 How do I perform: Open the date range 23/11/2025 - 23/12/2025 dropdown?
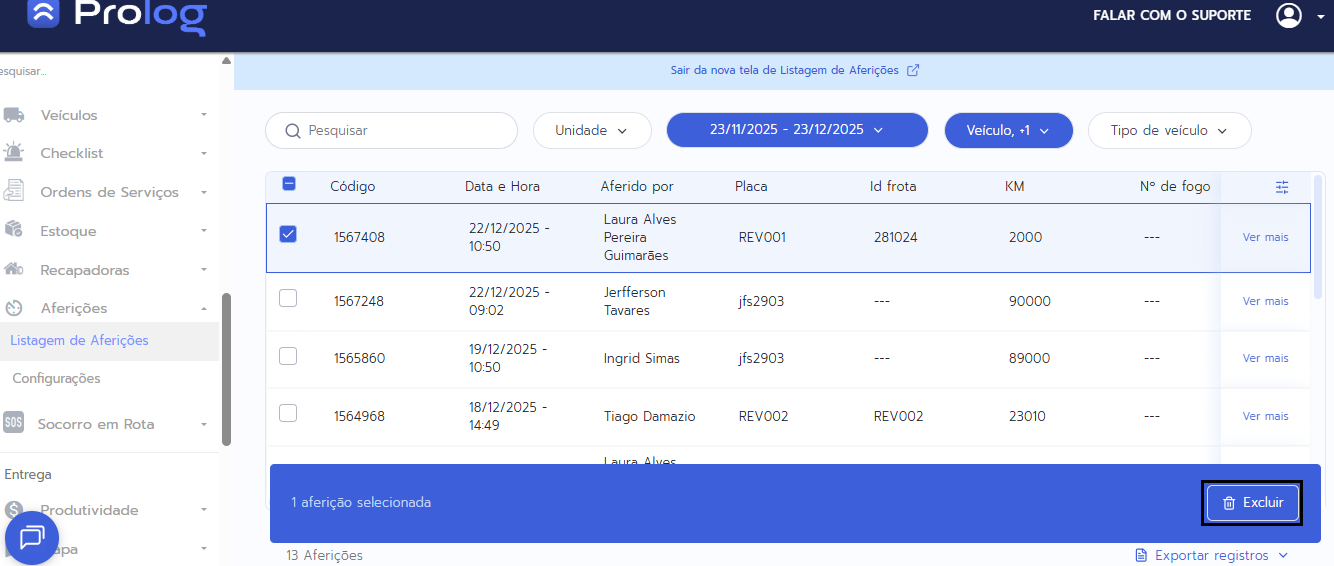[796, 130]
